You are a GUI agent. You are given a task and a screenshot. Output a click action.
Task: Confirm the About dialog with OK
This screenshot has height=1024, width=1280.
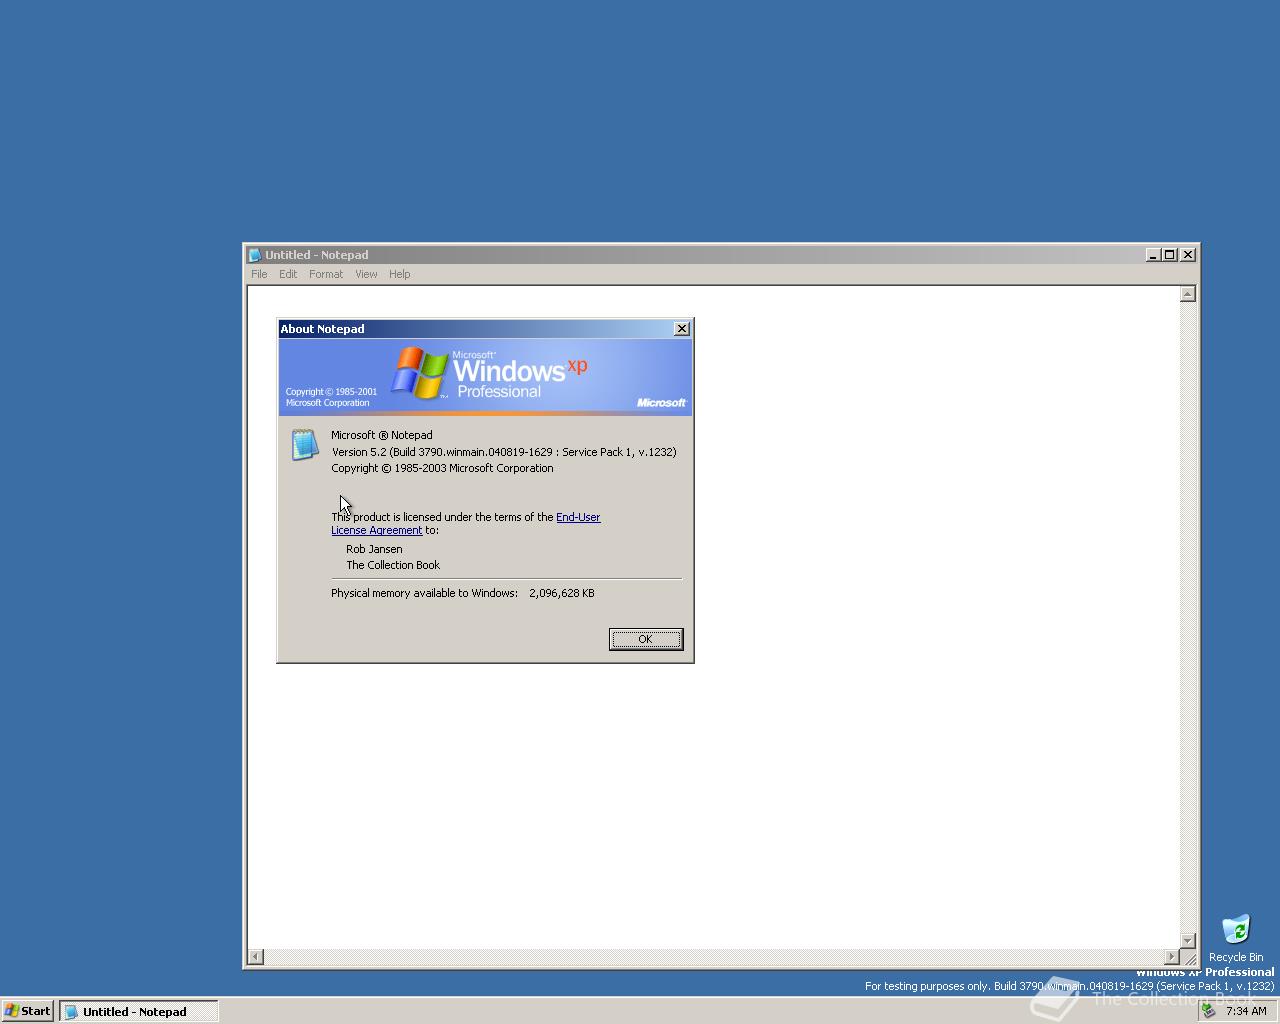click(645, 639)
